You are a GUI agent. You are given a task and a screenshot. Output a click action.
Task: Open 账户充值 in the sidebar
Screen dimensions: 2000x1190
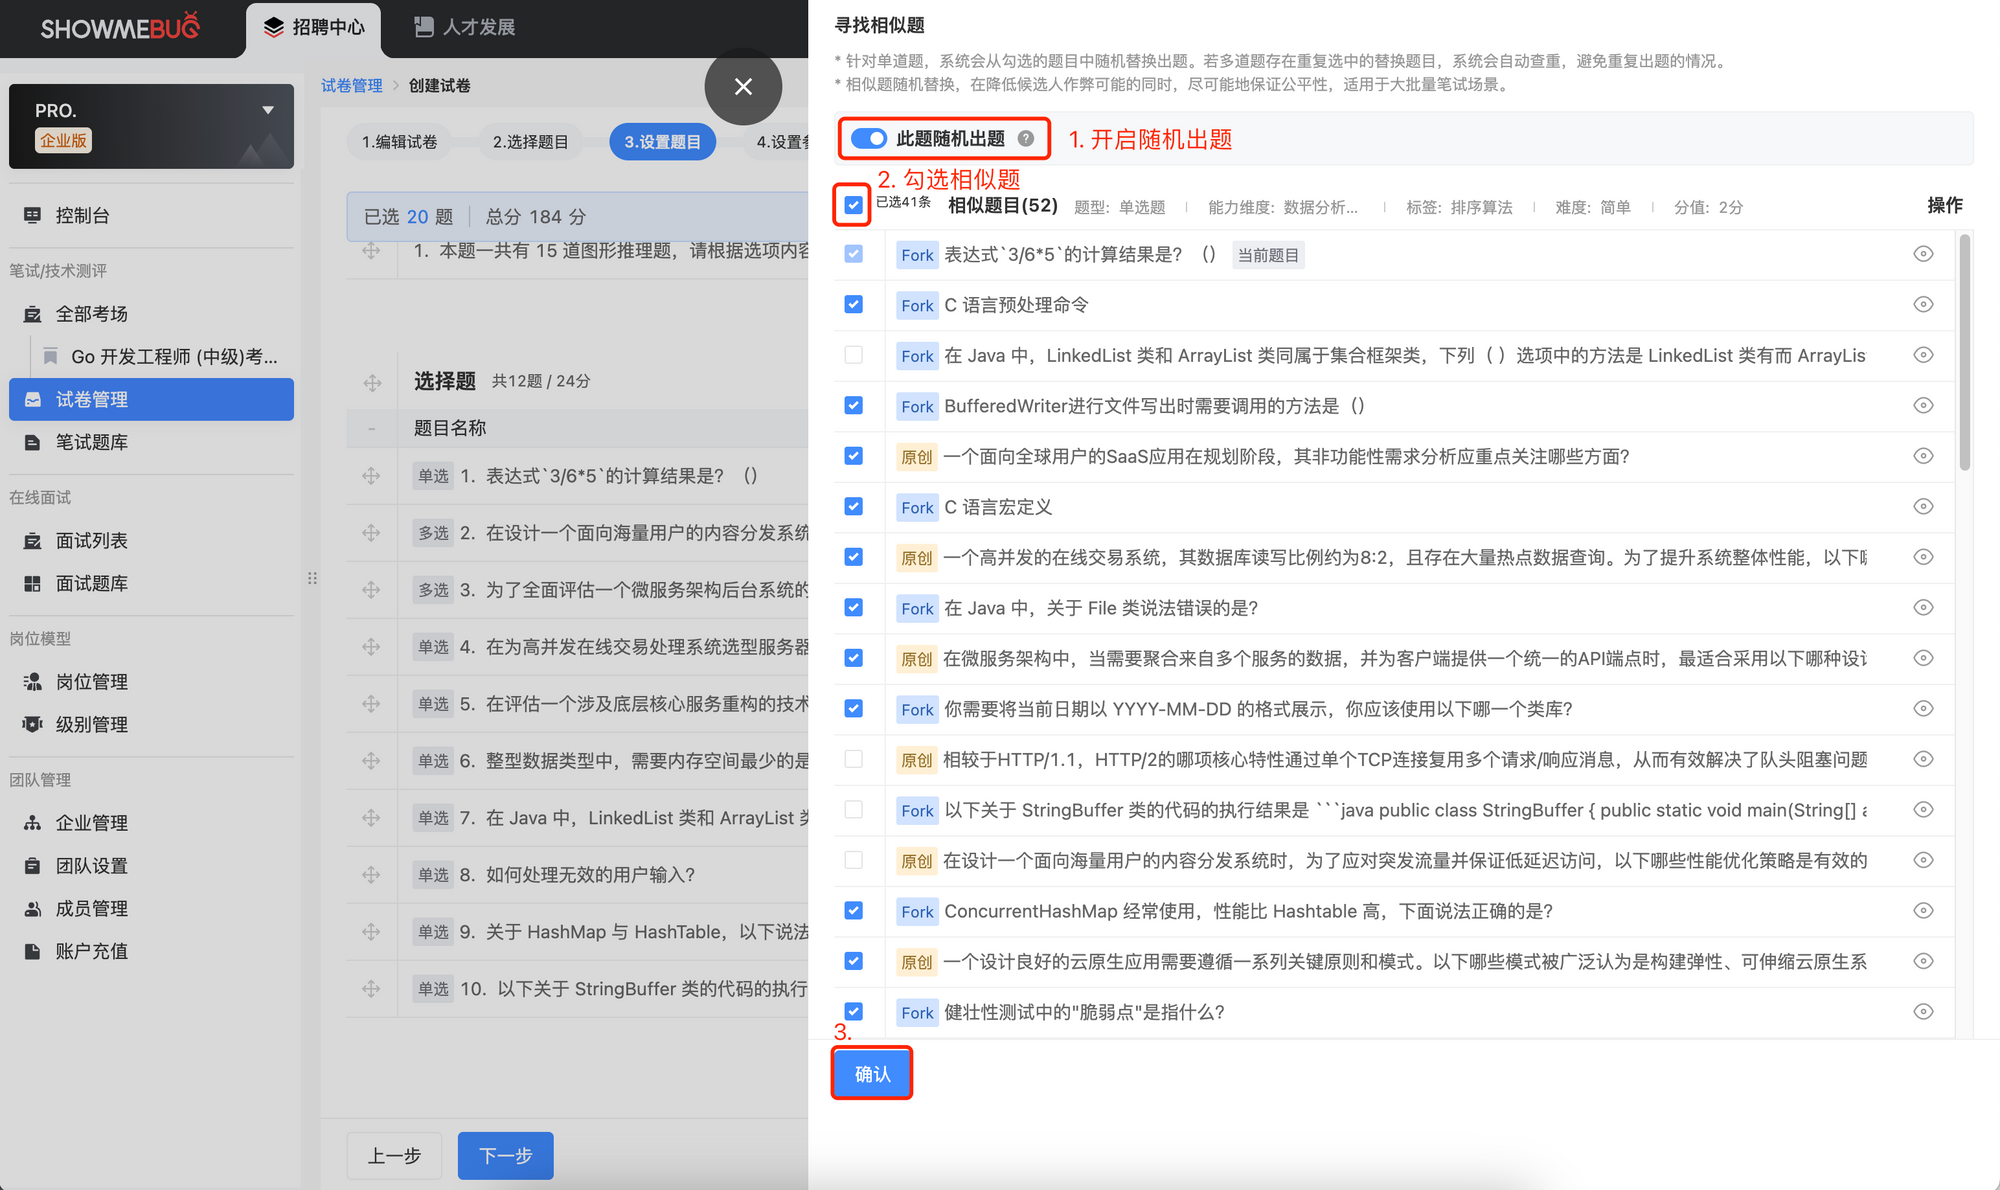tap(151, 952)
